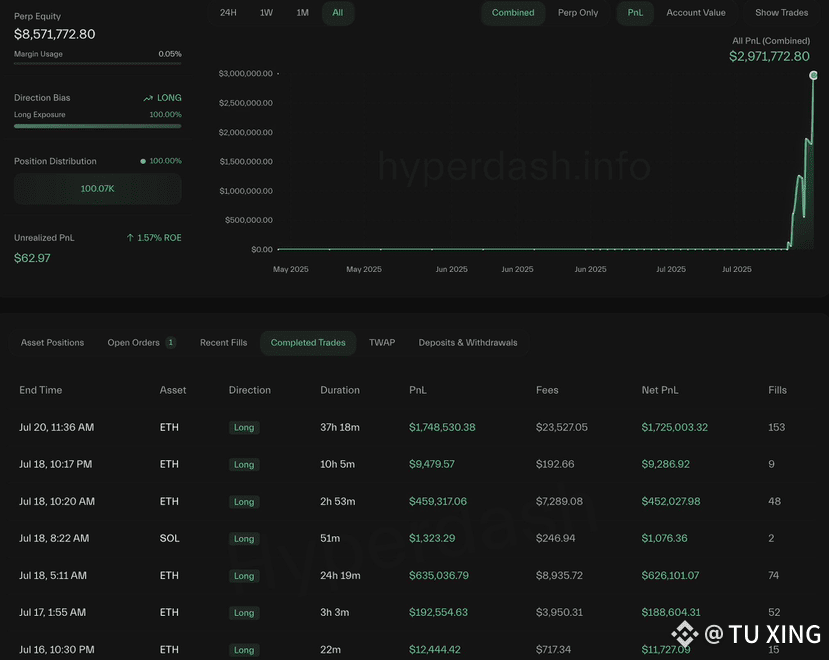Click the Jul 18, 10:20 AM trade row
Viewport: 829px width, 660px height.
[414, 501]
